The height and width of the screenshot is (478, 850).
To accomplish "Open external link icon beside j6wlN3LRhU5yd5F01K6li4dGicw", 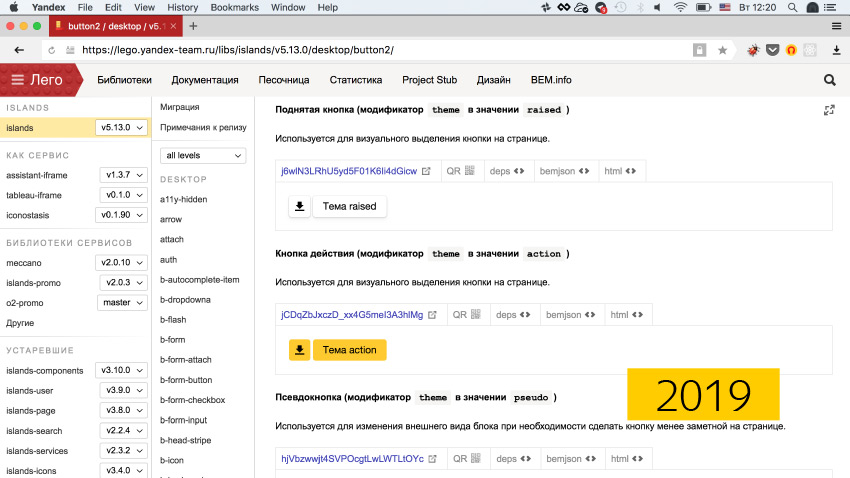I will tap(426, 171).
